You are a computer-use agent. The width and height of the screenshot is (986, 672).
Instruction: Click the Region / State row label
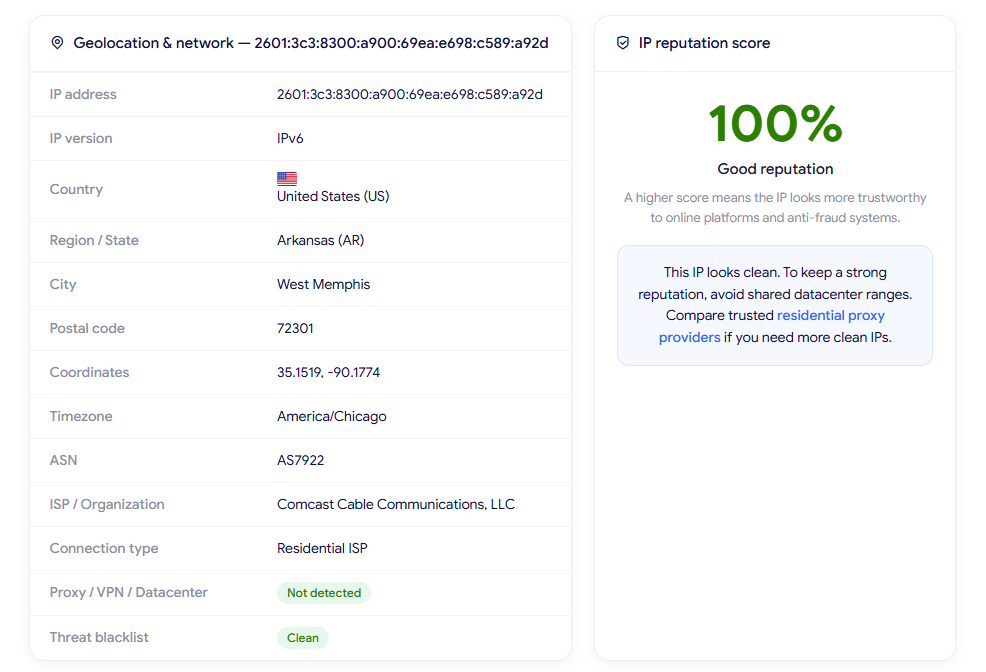pyautogui.click(x=94, y=240)
